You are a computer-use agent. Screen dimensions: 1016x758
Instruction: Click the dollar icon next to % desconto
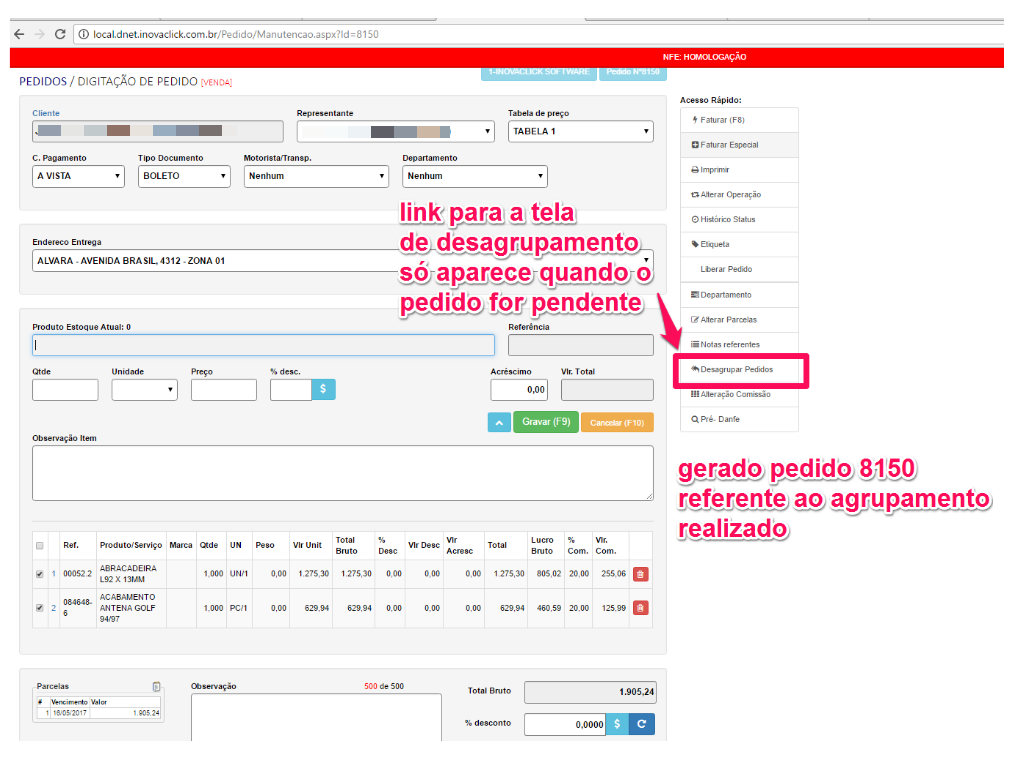(x=616, y=725)
